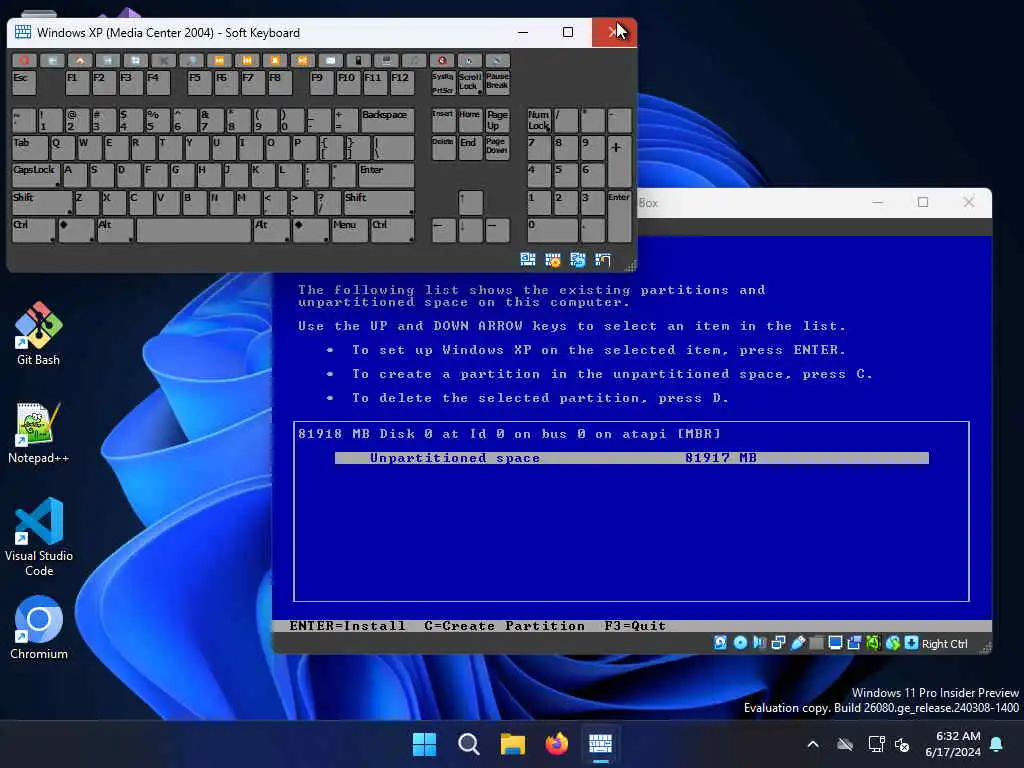
Task: Show hidden system tray icons chevron
Action: tap(813, 744)
